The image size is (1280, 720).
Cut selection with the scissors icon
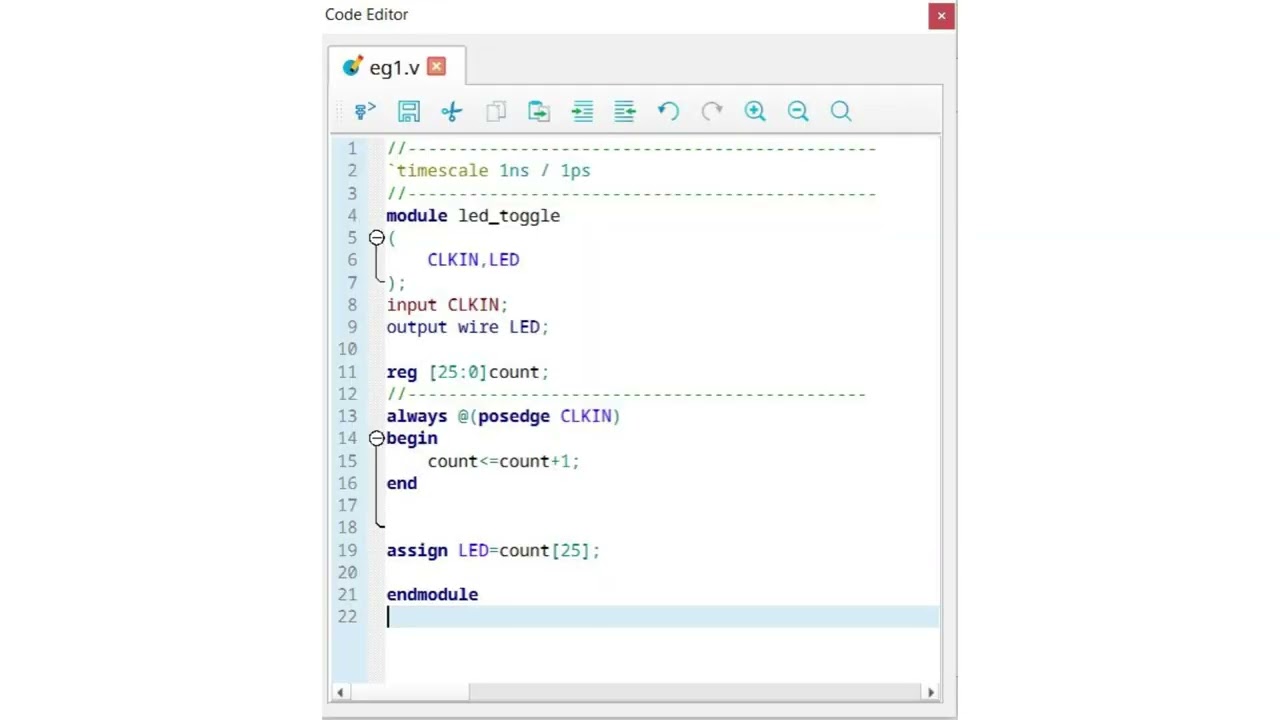pos(451,111)
